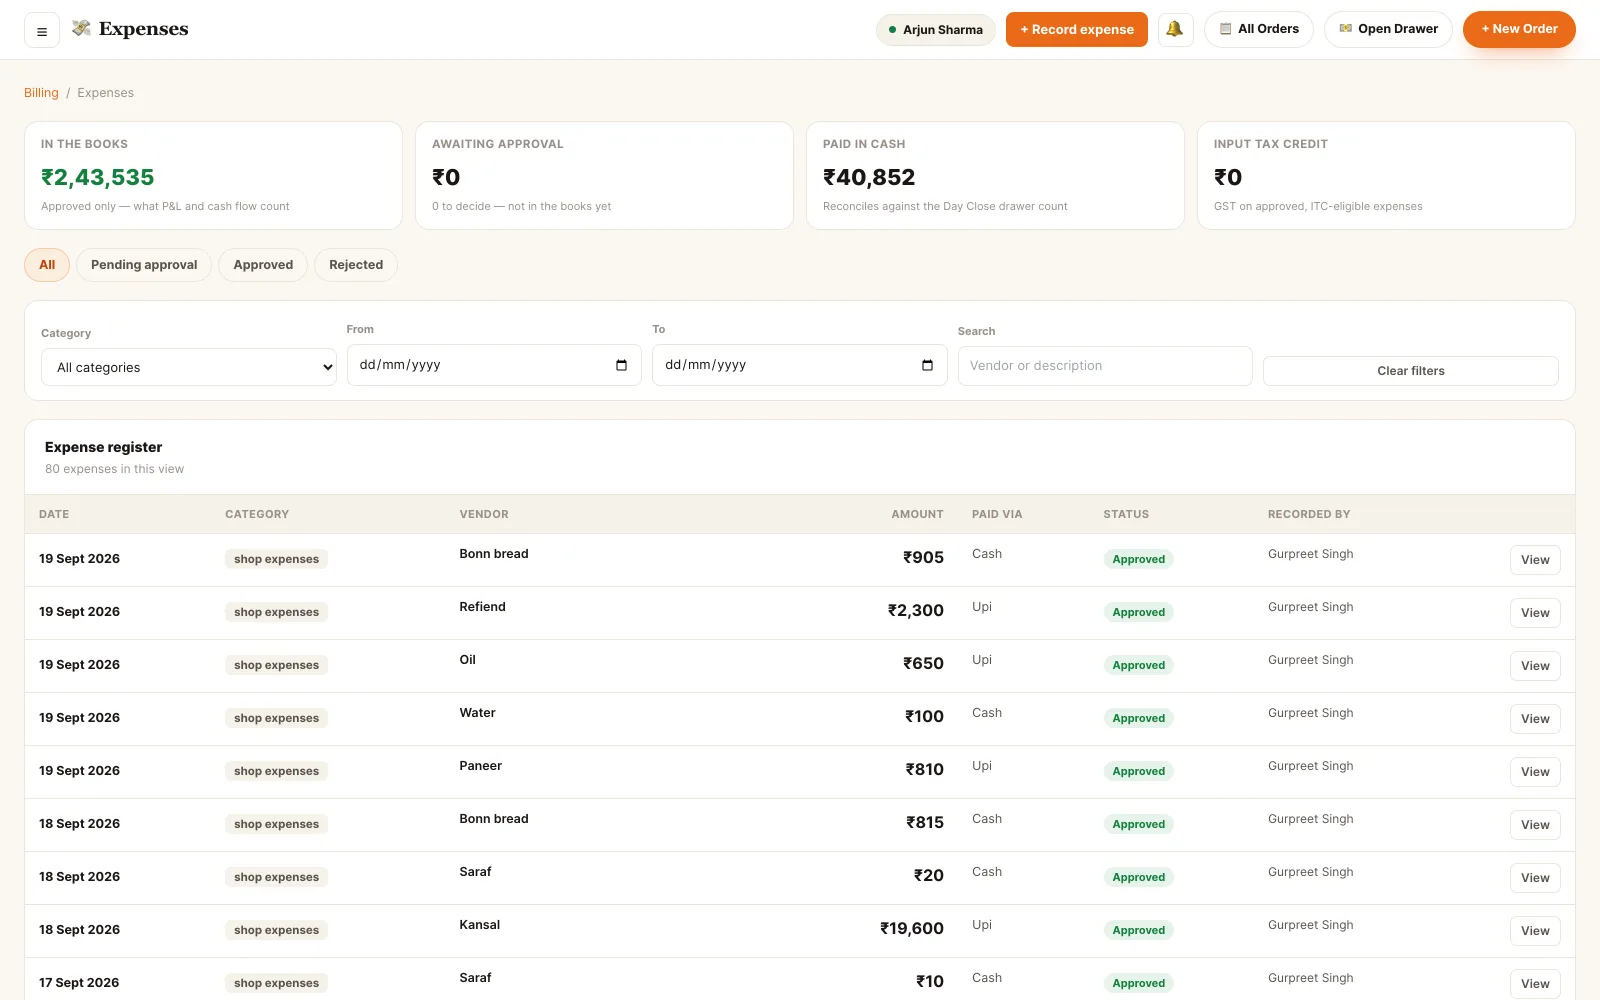View the Kansal ₹19,600 expense
The width and height of the screenshot is (1600, 1000).
point(1535,931)
